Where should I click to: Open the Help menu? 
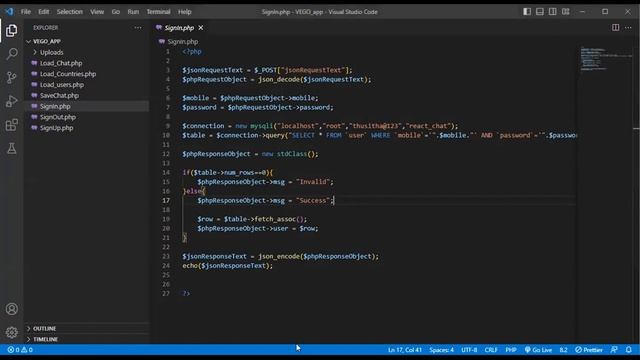tap(184, 12)
